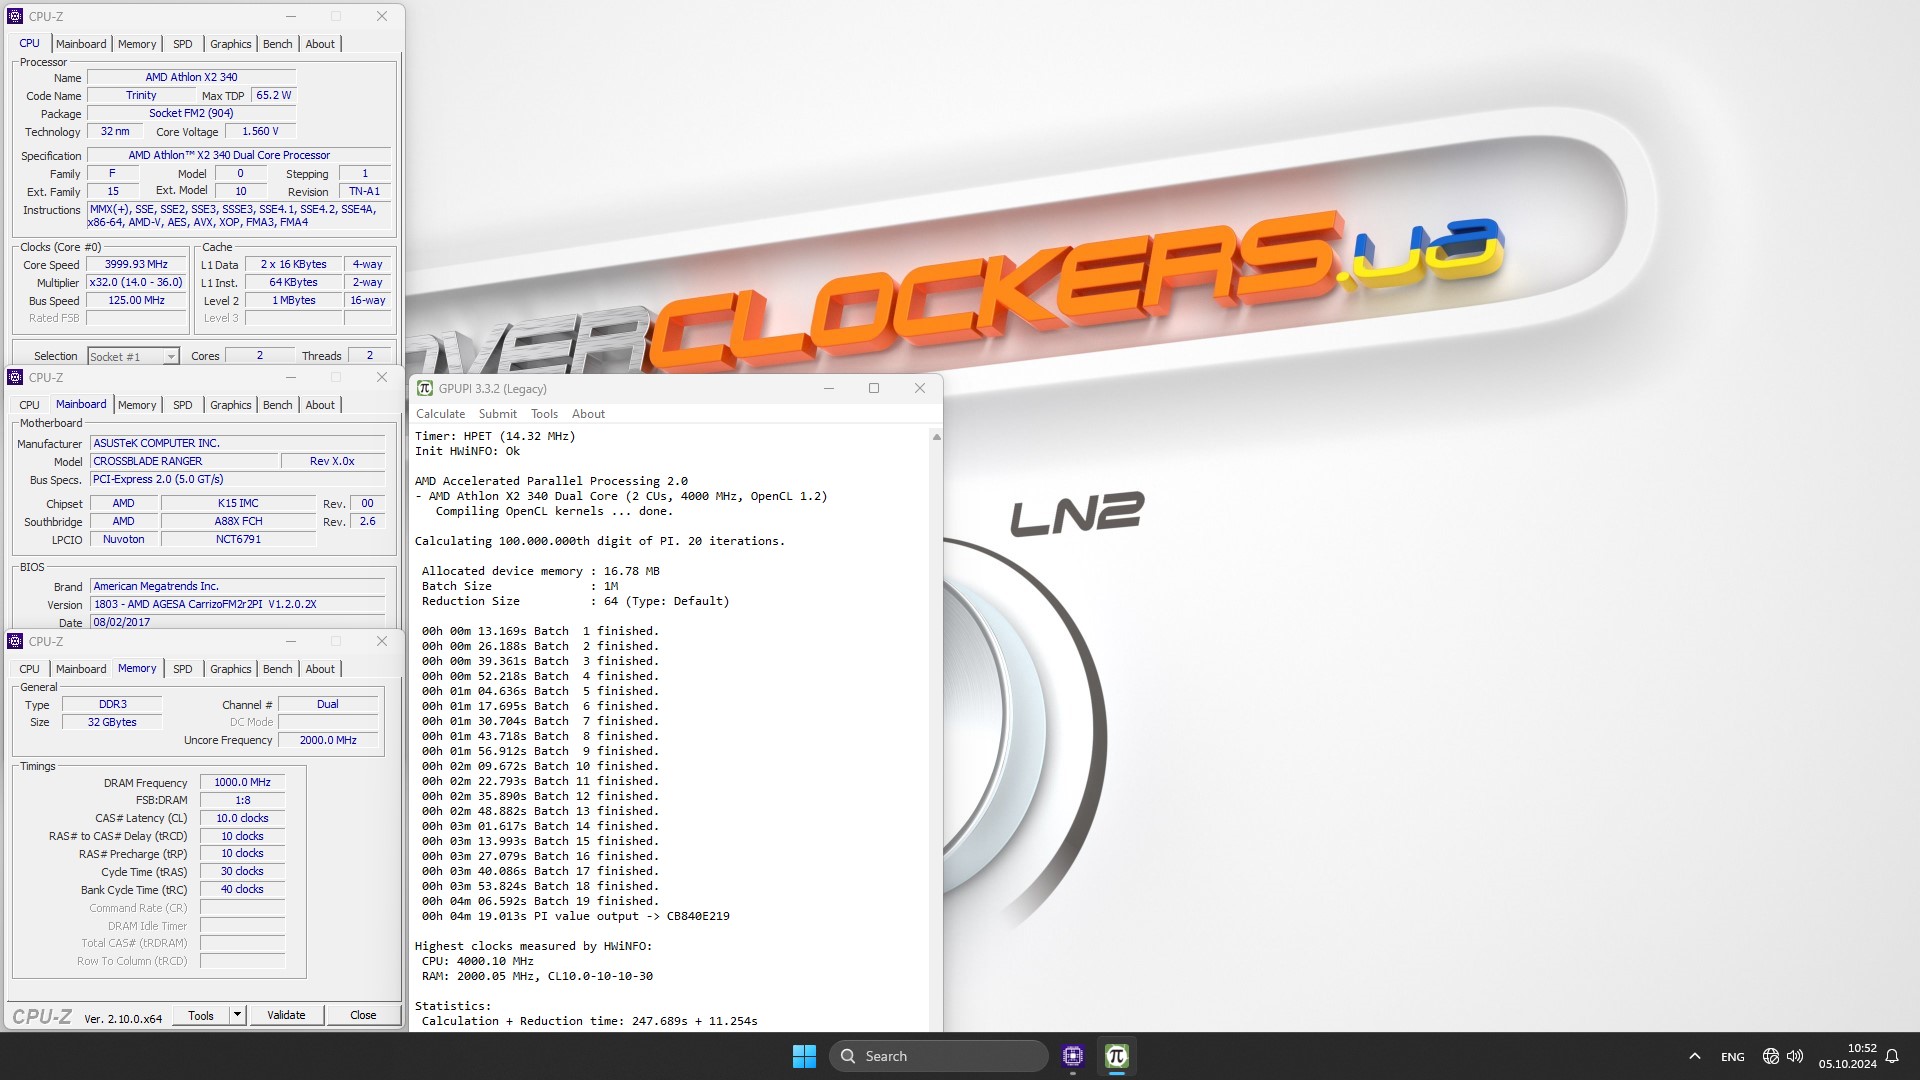Click Core Voltage 1.560 V
The width and height of the screenshot is (1920, 1080).
[260, 132]
